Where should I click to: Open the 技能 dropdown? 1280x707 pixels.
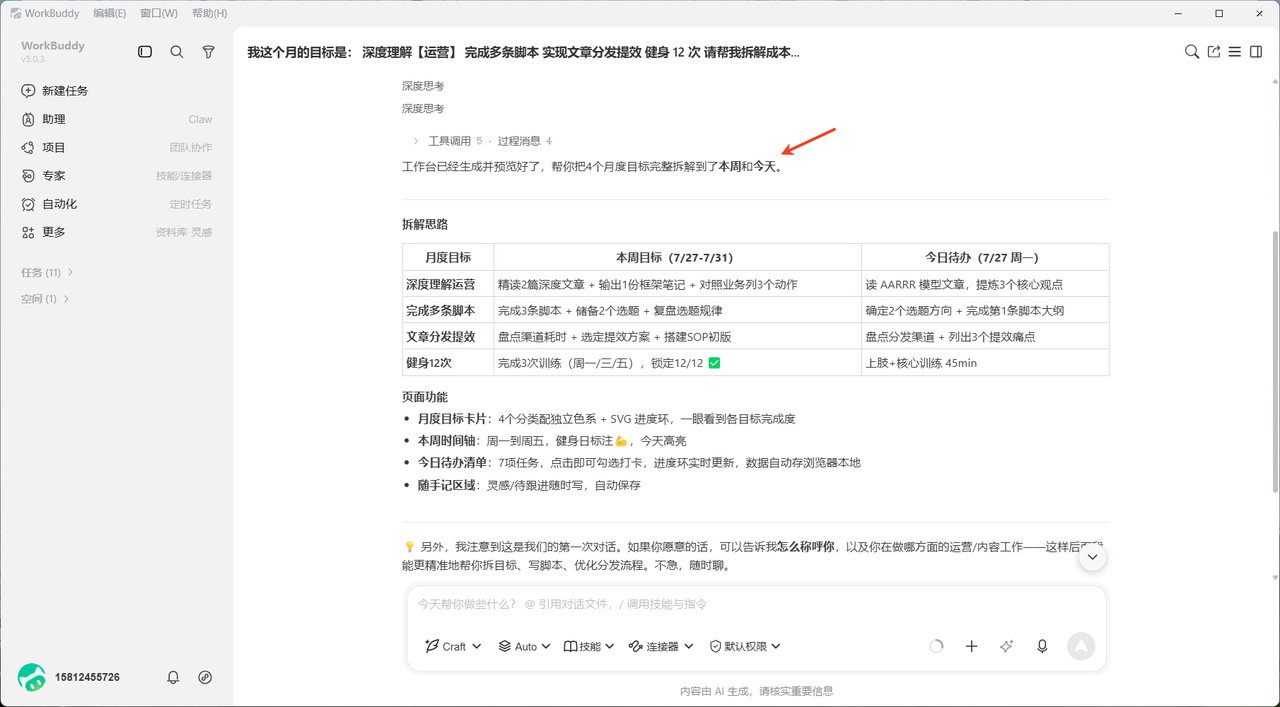(x=589, y=646)
